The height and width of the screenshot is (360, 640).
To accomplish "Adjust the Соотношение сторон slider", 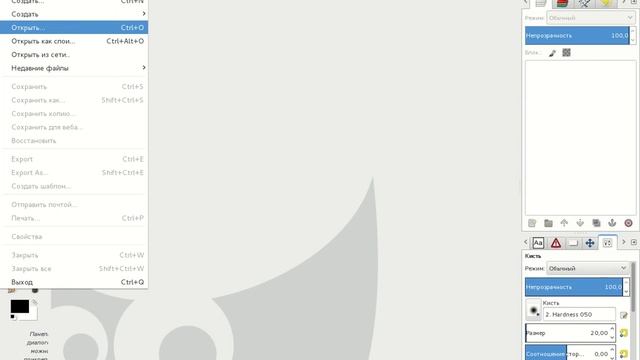I will click(567, 353).
